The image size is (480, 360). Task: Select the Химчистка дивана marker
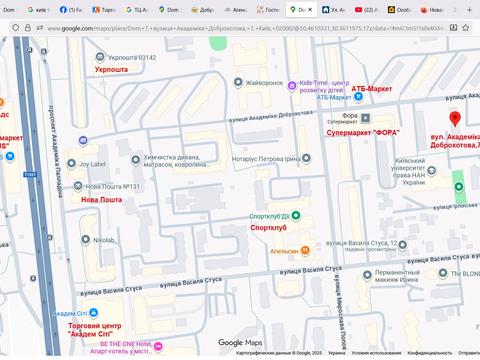[136, 160]
